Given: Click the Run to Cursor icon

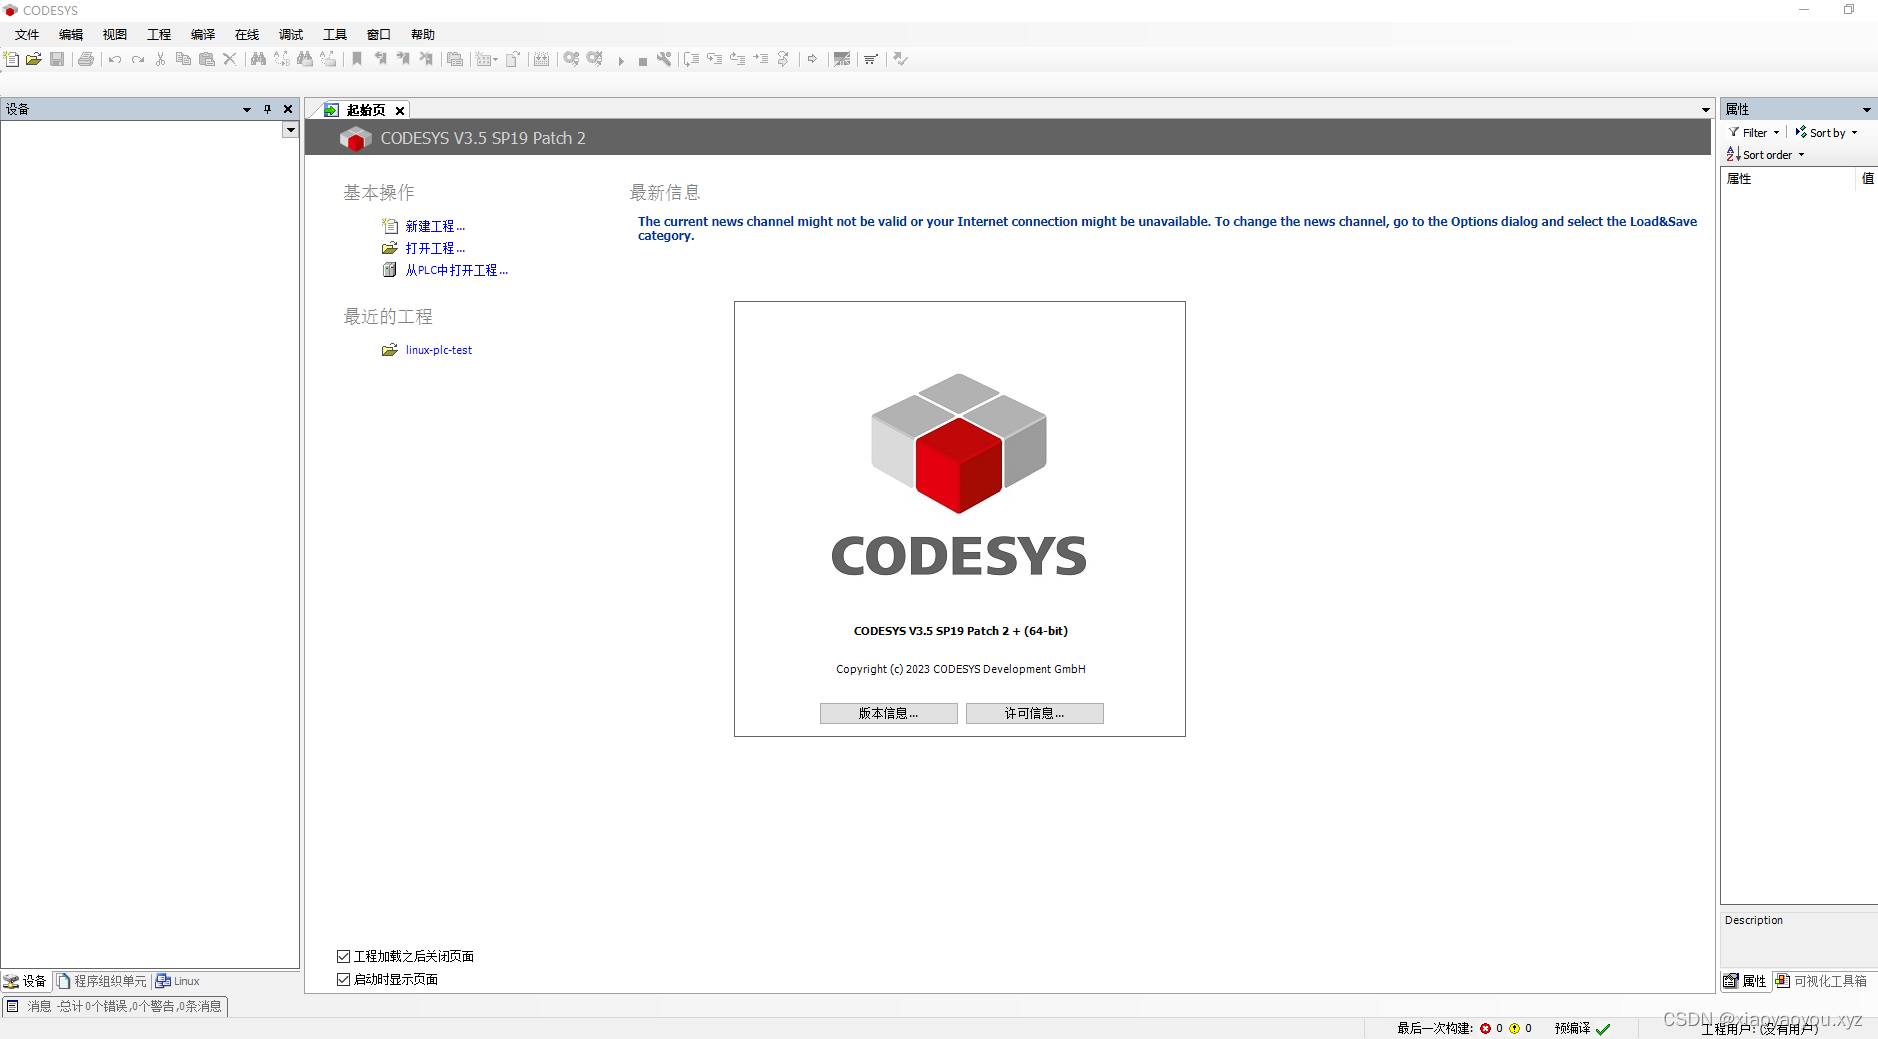Looking at the screenshot, I should click(761, 59).
